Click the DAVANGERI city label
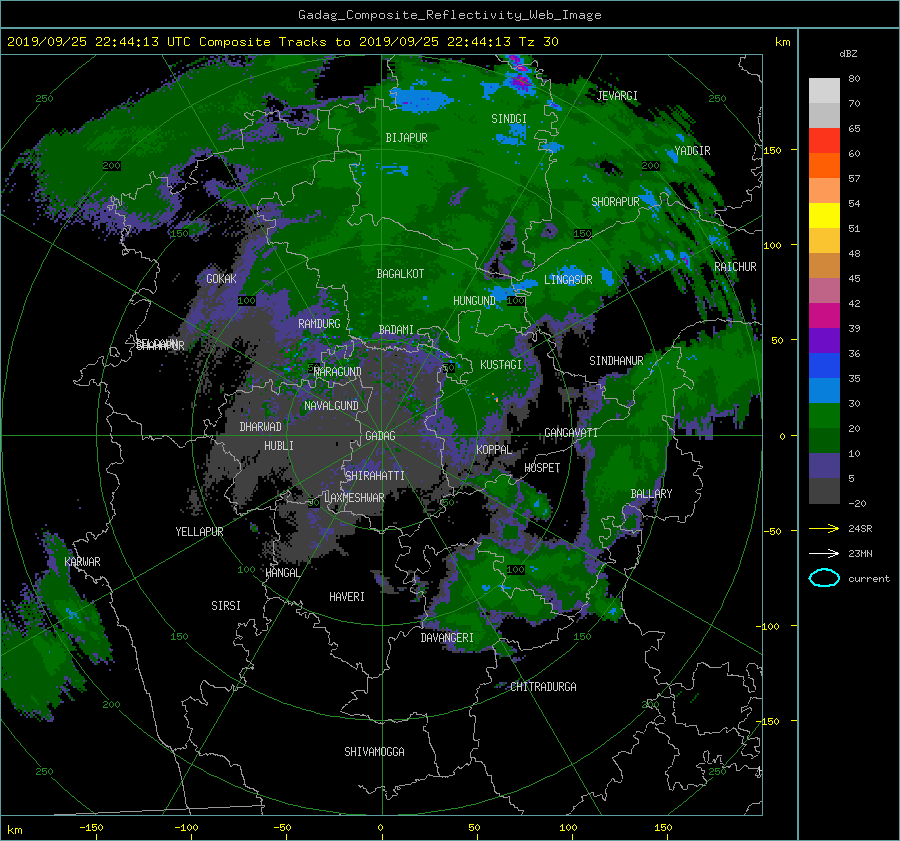The width and height of the screenshot is (900, 841). (447, 638)
